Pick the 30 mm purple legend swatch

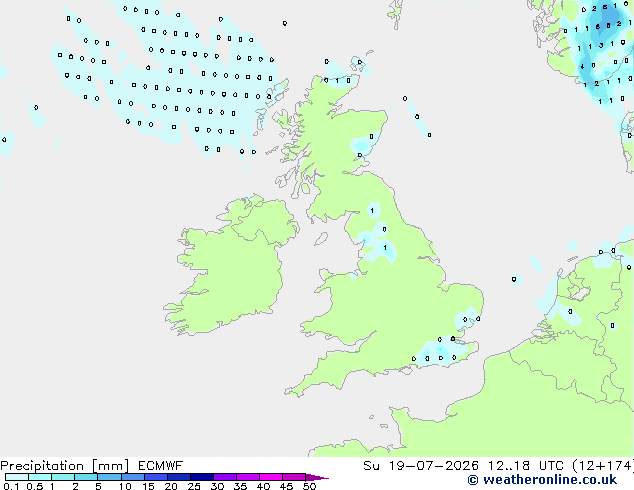(225, 477)
